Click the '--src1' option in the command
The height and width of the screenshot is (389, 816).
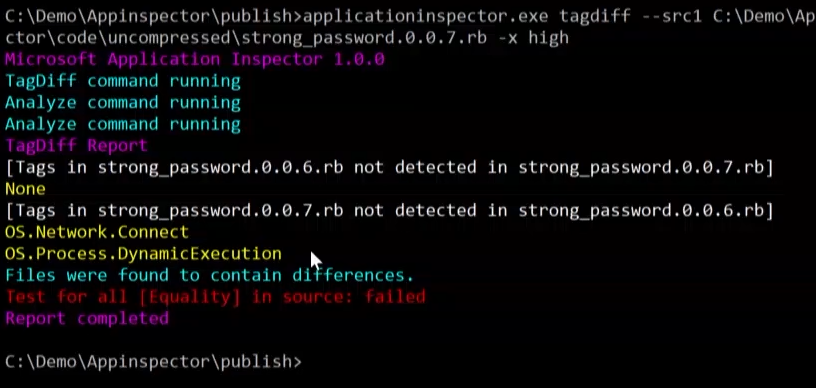click(x=671, y=16)
